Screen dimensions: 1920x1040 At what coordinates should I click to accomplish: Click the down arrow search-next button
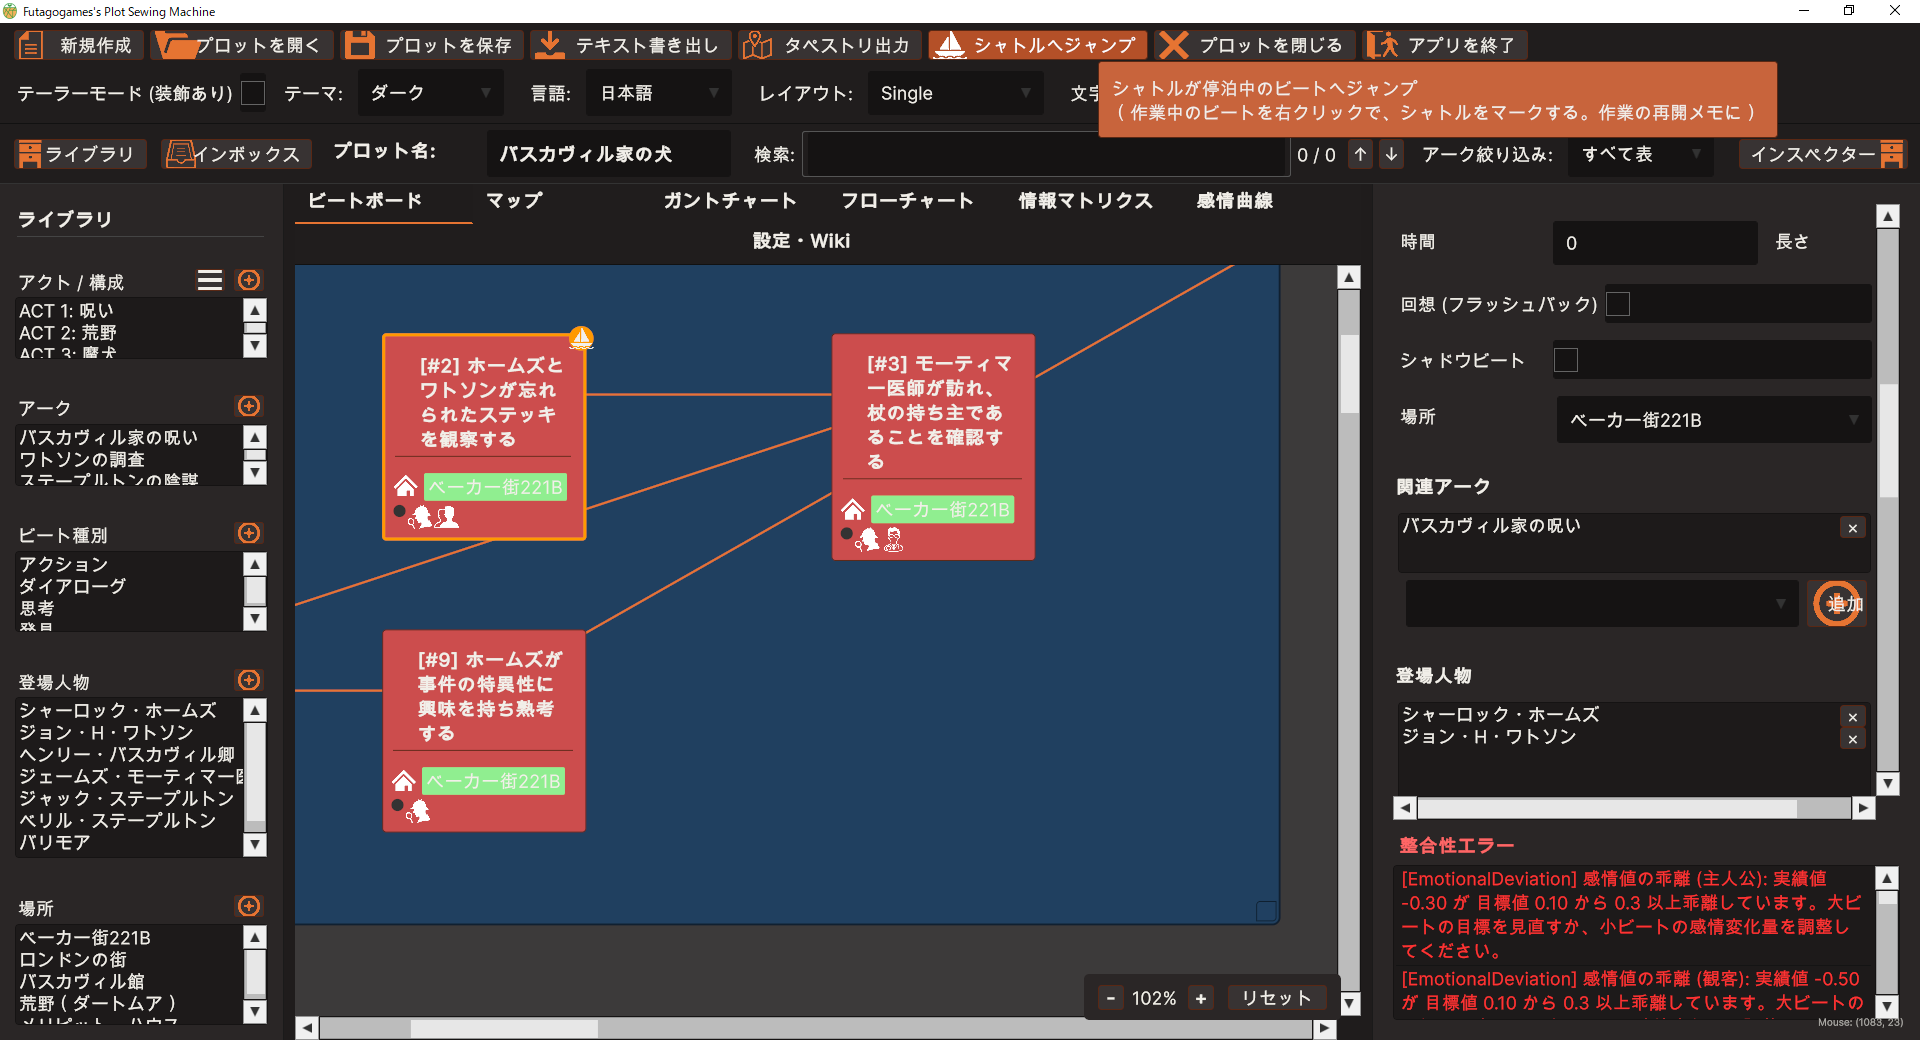coord(1391,154)
